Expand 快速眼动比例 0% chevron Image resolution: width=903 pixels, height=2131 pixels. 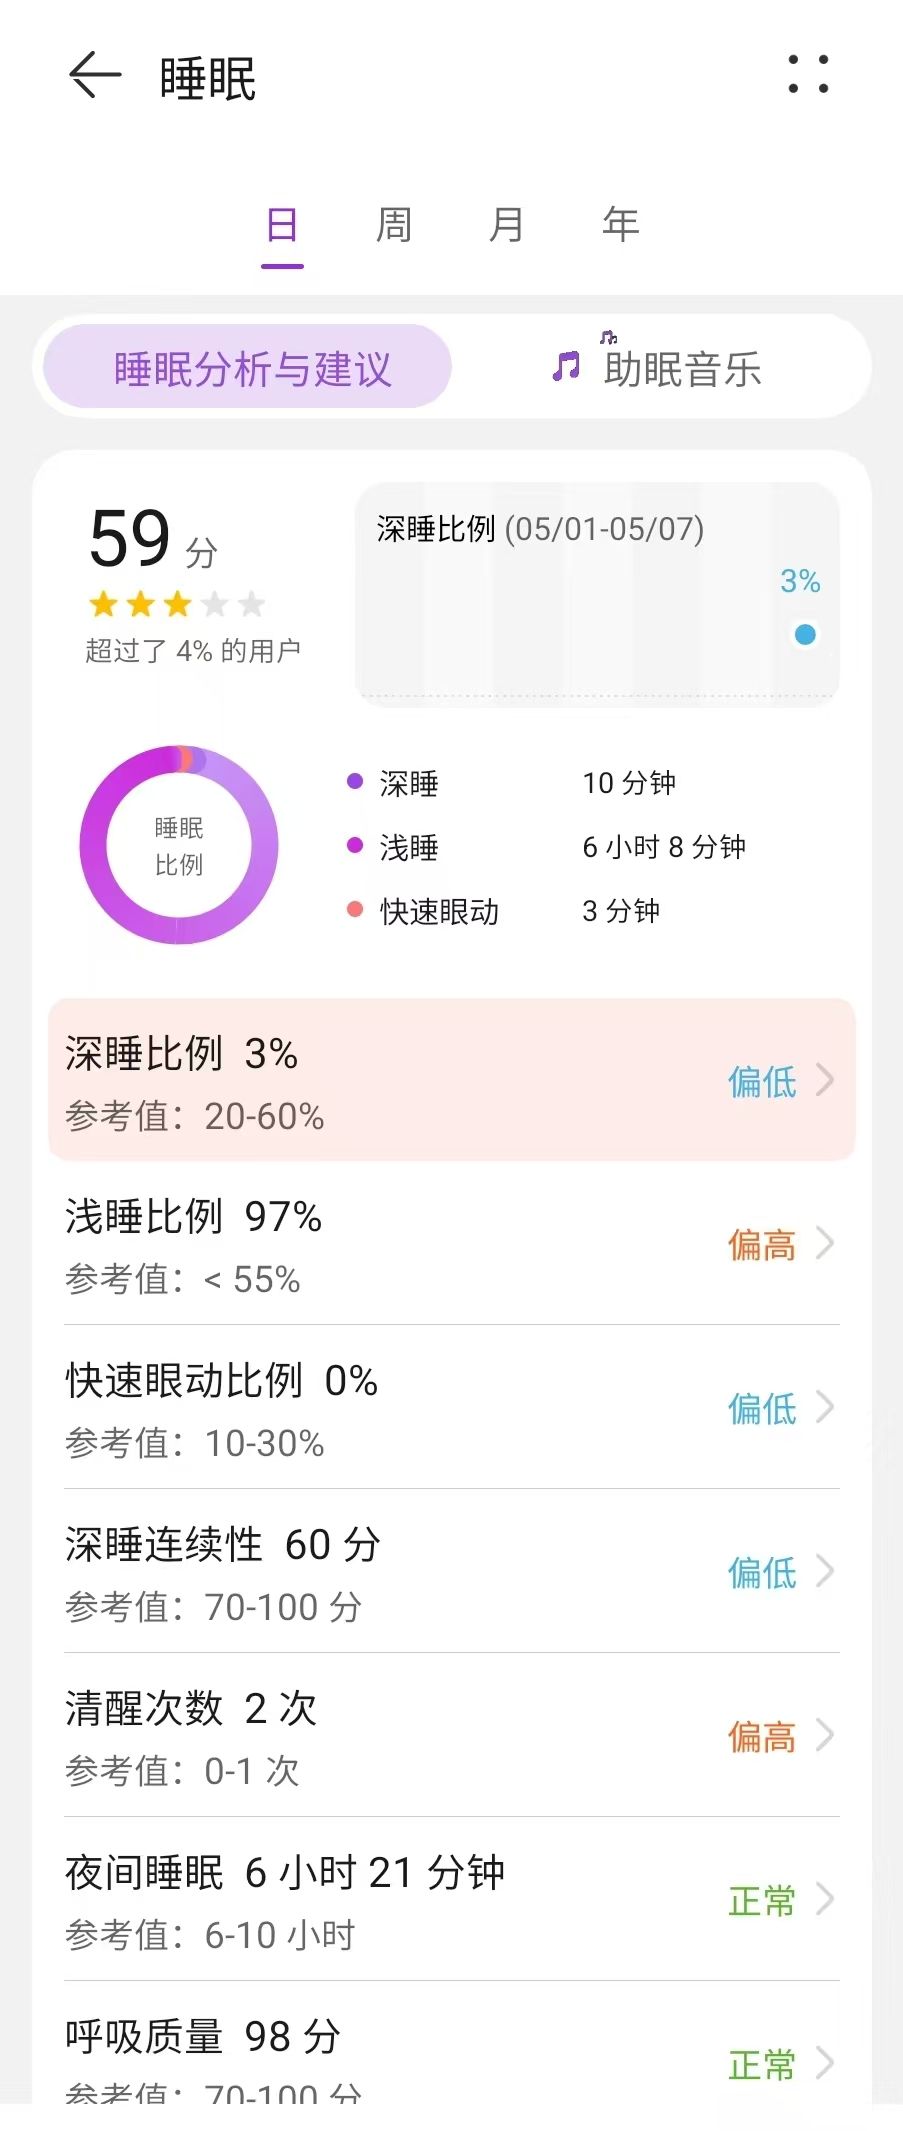pos(825,1407)
